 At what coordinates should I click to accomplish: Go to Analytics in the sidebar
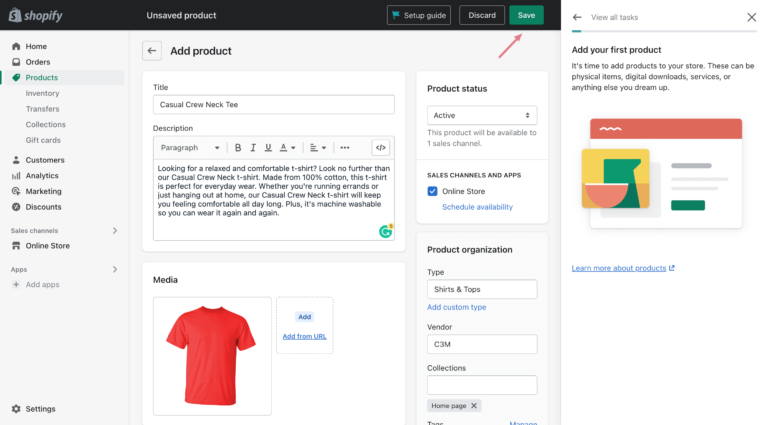tap(42, 175)
